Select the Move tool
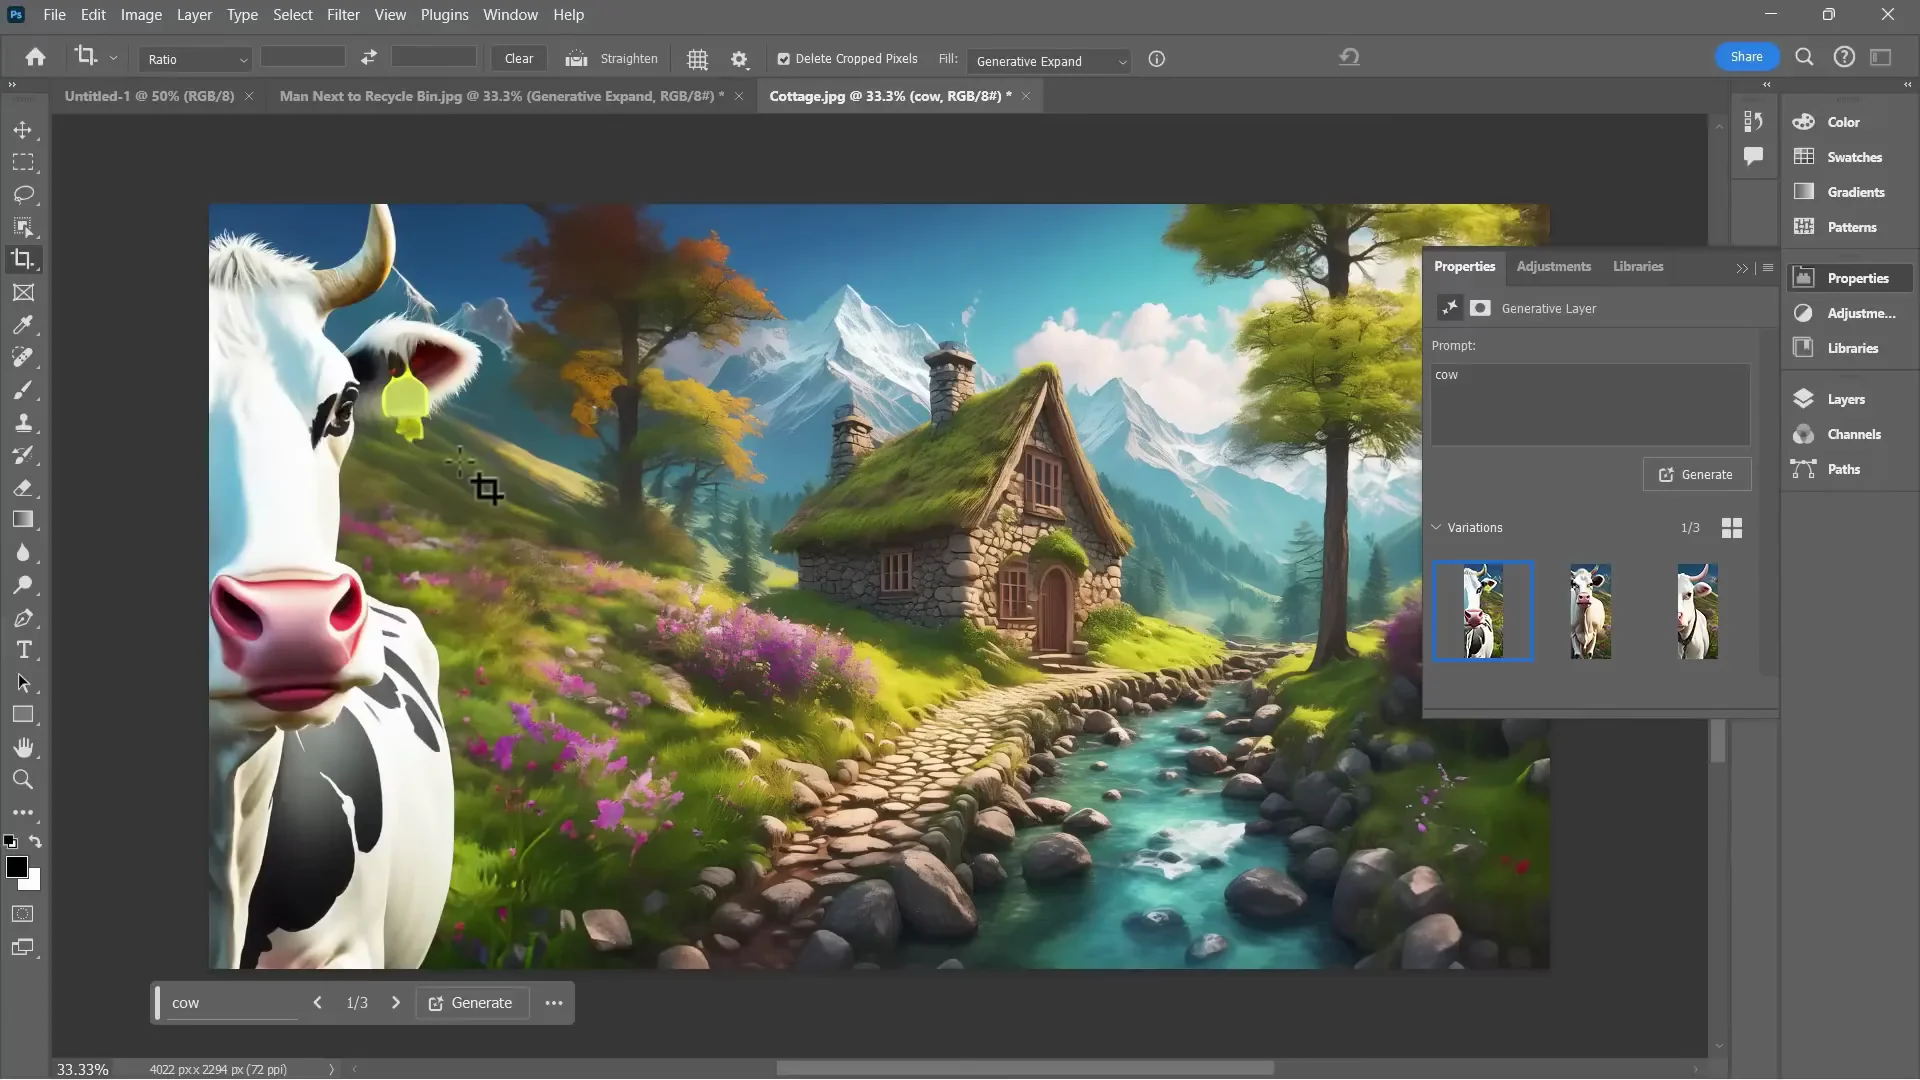Image resolution: width=1920 pixels, height=1080 pixels. click(24, 130)
